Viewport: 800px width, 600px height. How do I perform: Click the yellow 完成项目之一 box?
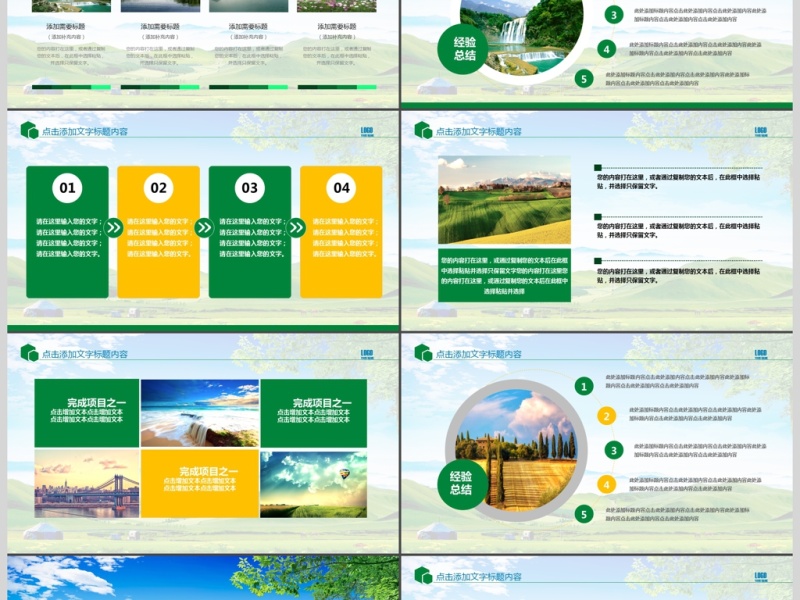click(x=199, y=483)
